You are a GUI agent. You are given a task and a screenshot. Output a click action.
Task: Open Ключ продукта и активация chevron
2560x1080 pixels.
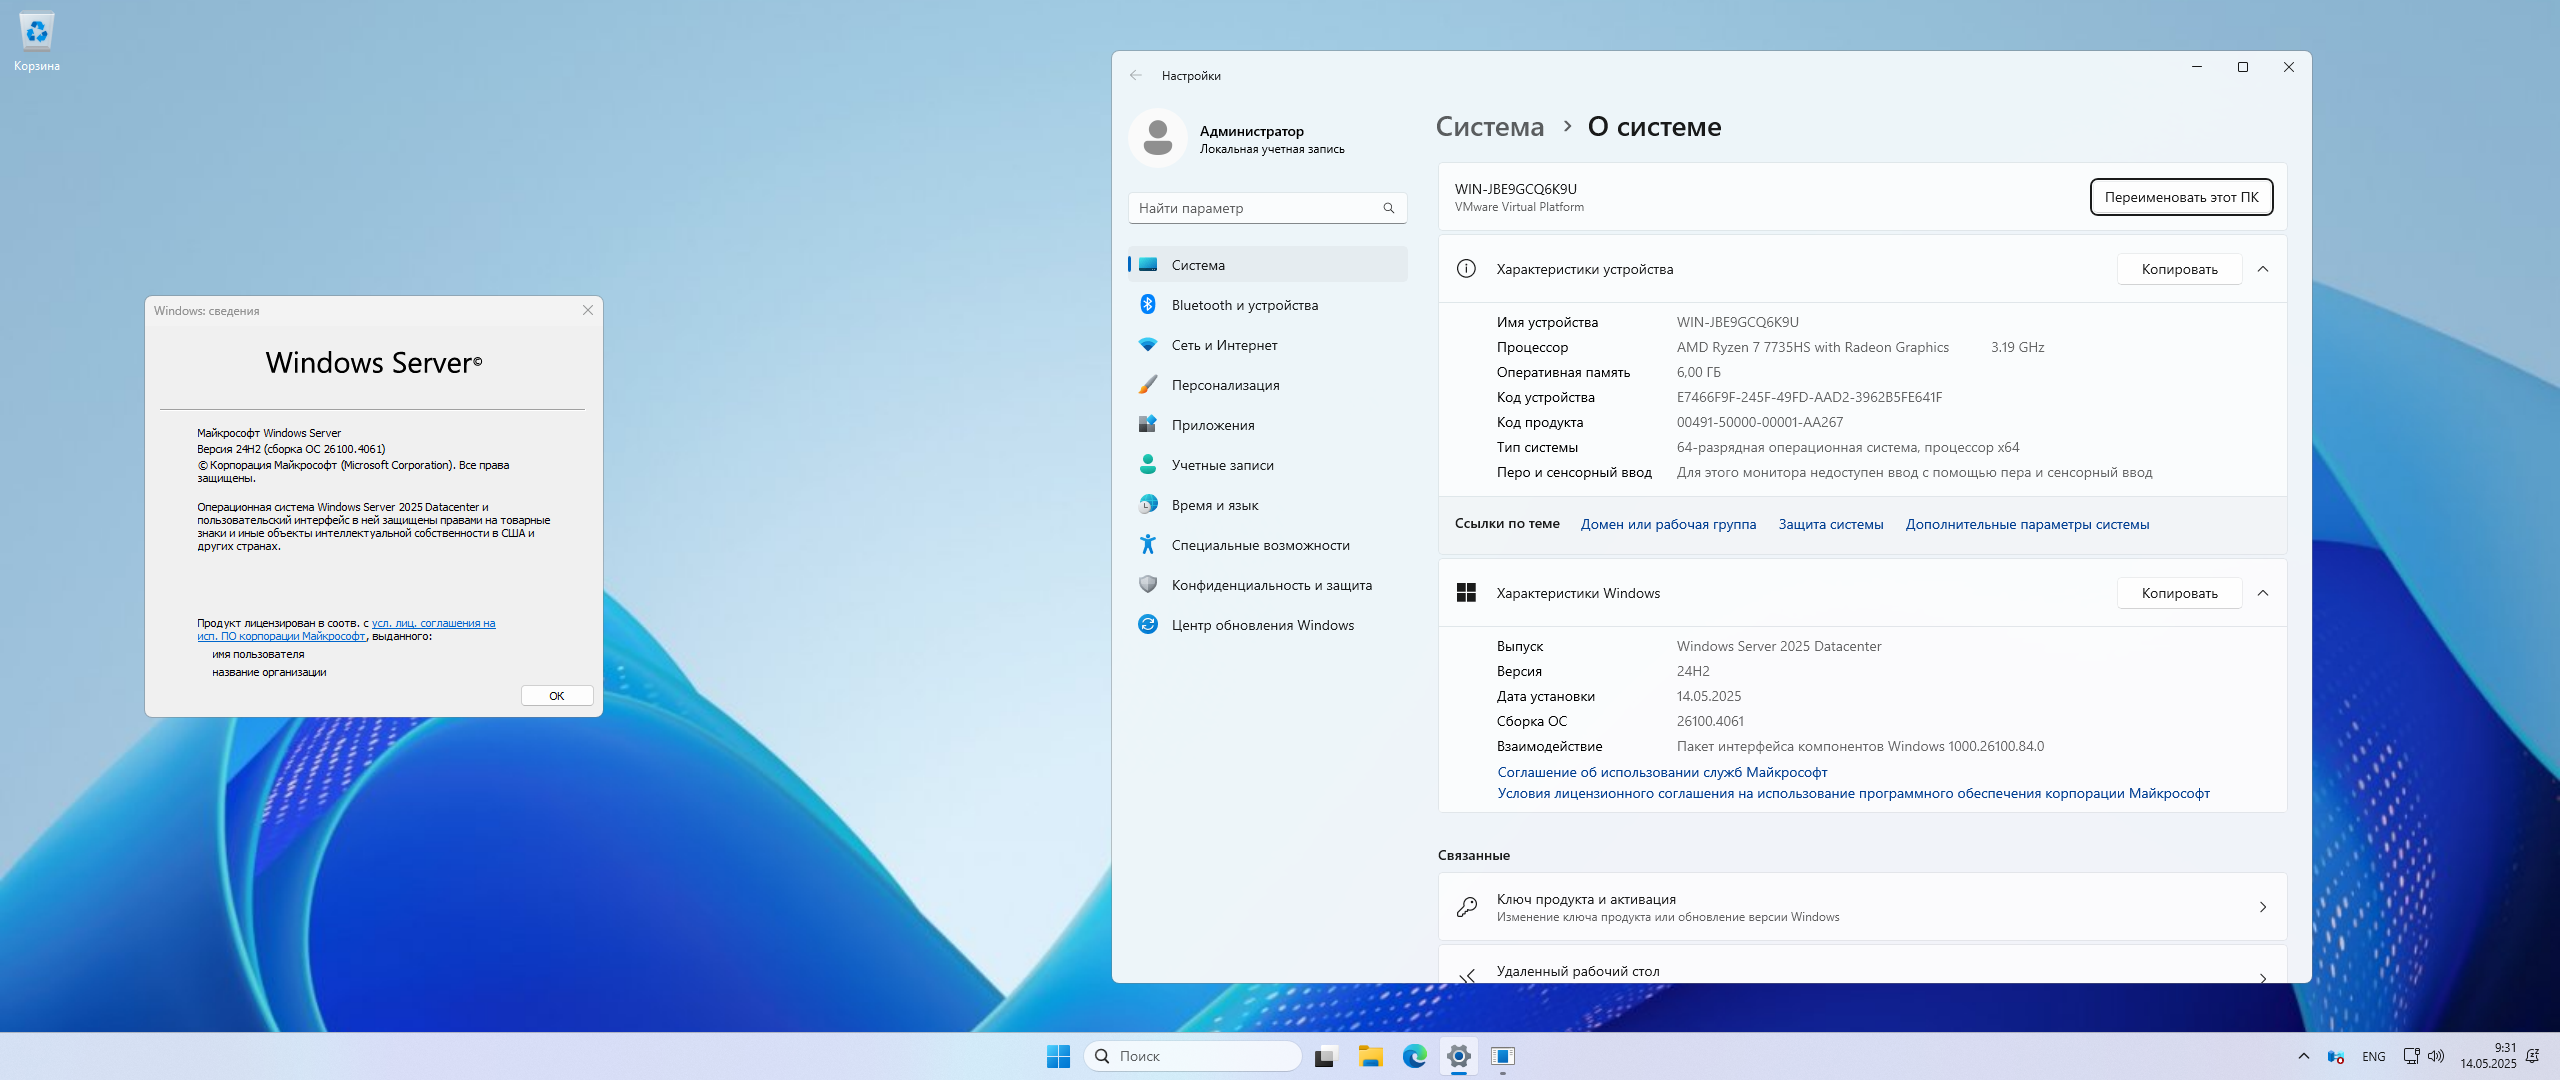tap(2263, 907)
